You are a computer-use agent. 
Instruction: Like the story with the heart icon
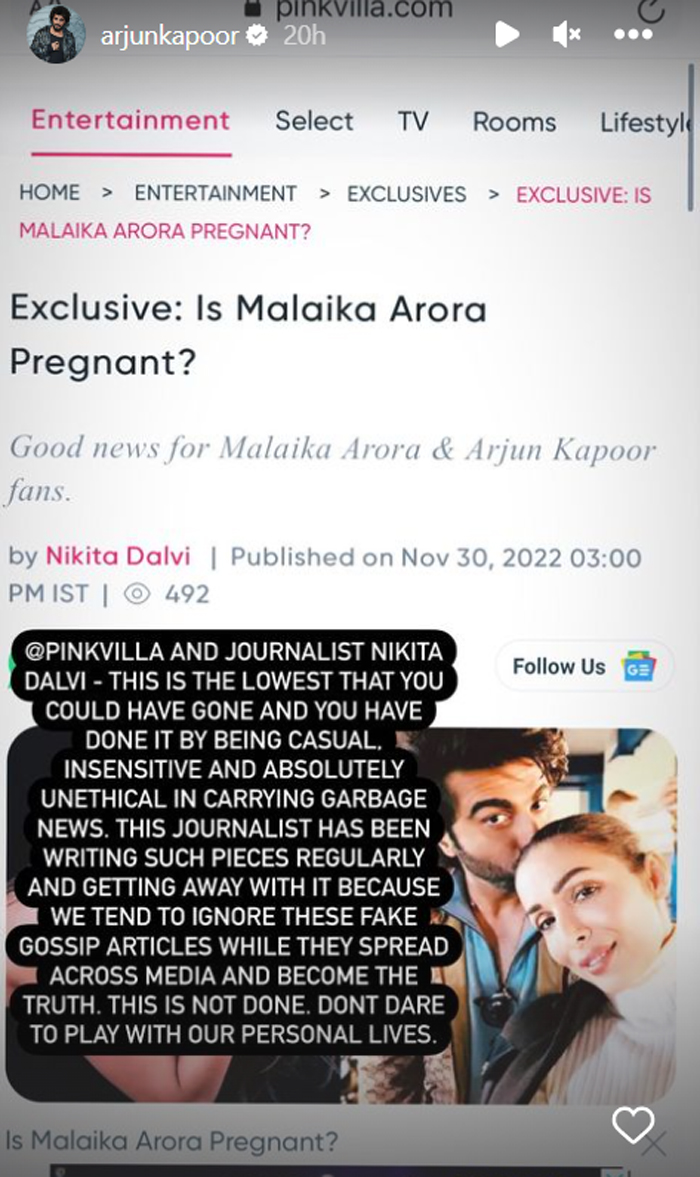[x=633, y=1124]
